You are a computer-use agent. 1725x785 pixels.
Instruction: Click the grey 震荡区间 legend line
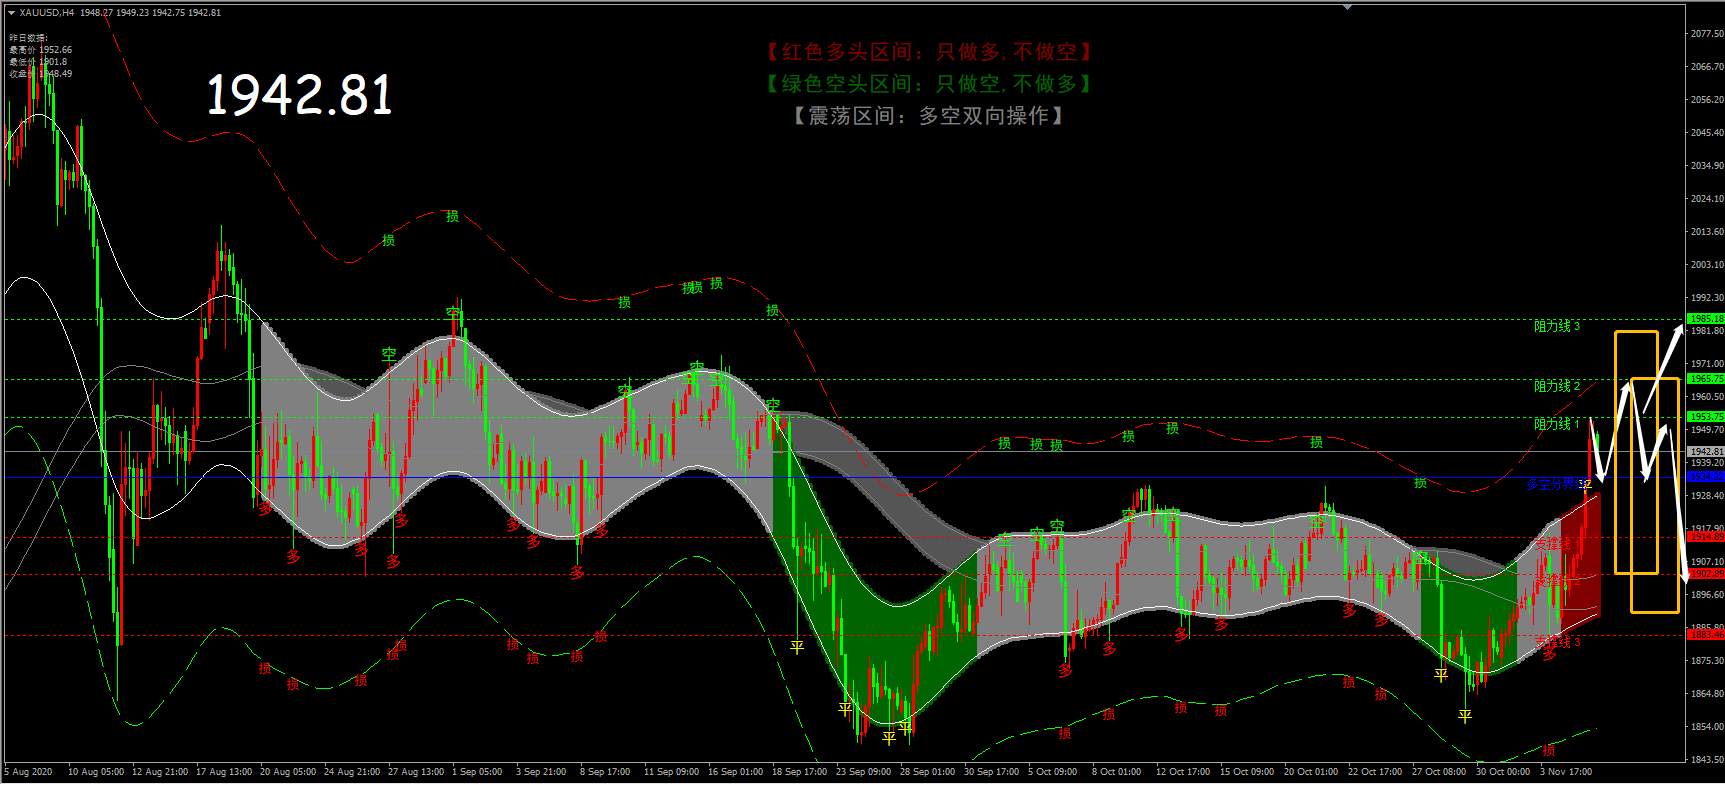click(x=928, y=116)
